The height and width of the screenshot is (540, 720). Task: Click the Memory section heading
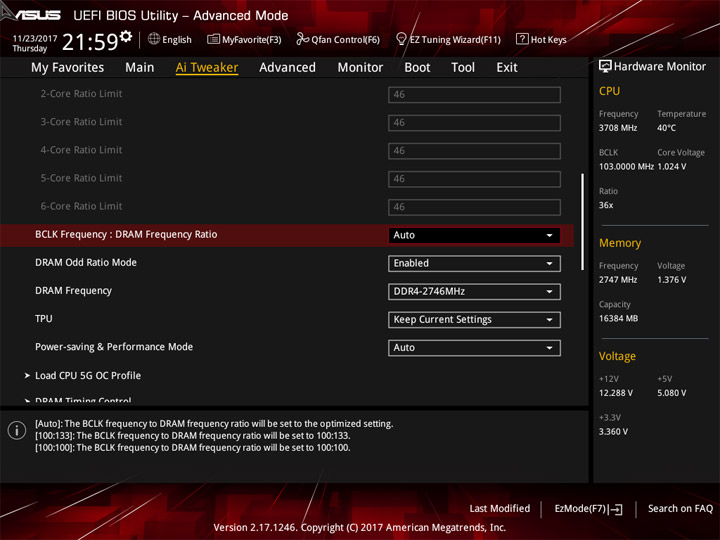(x=620, y=243)
